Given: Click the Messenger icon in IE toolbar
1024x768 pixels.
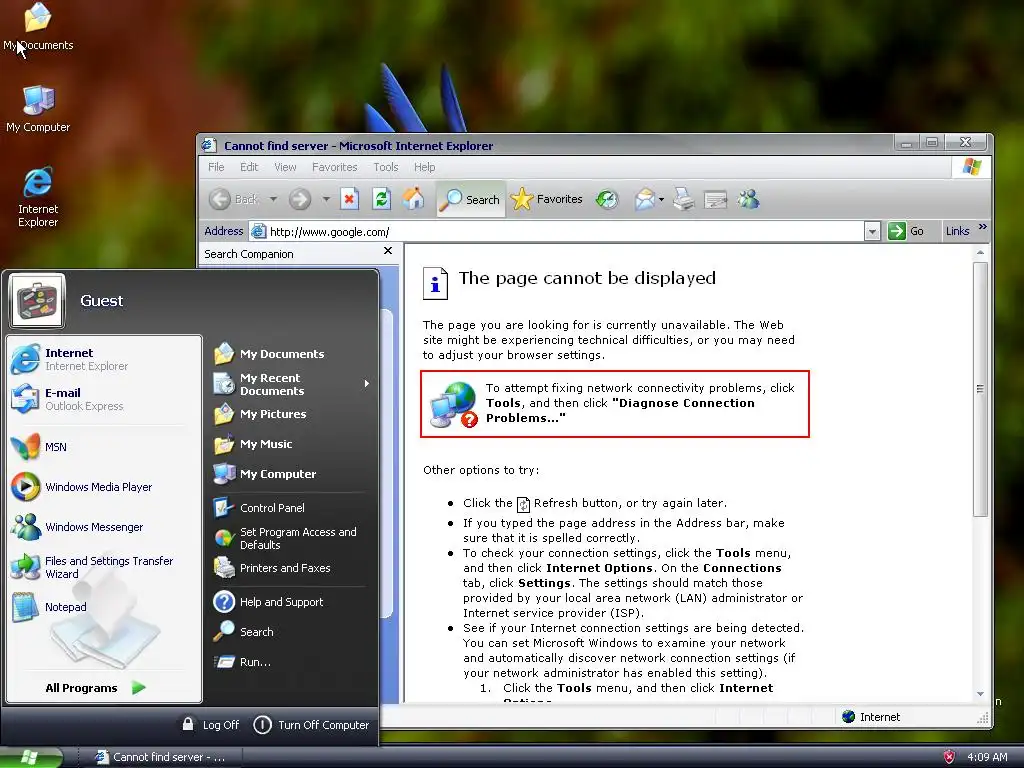Looking at the screenshot, I should point(748,199).
